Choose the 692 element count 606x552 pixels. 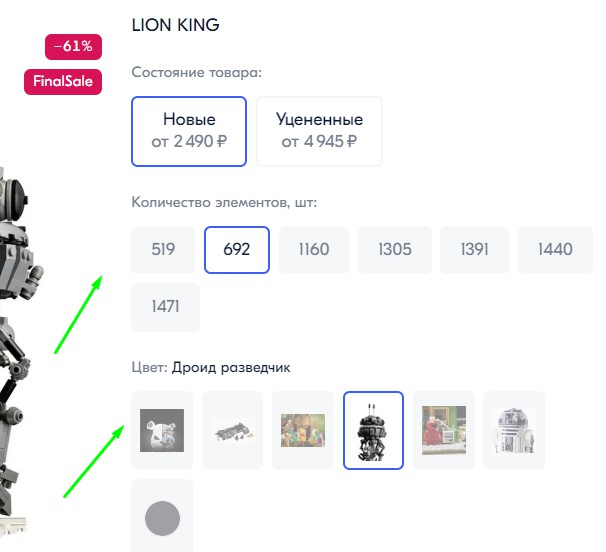point(237,249)
